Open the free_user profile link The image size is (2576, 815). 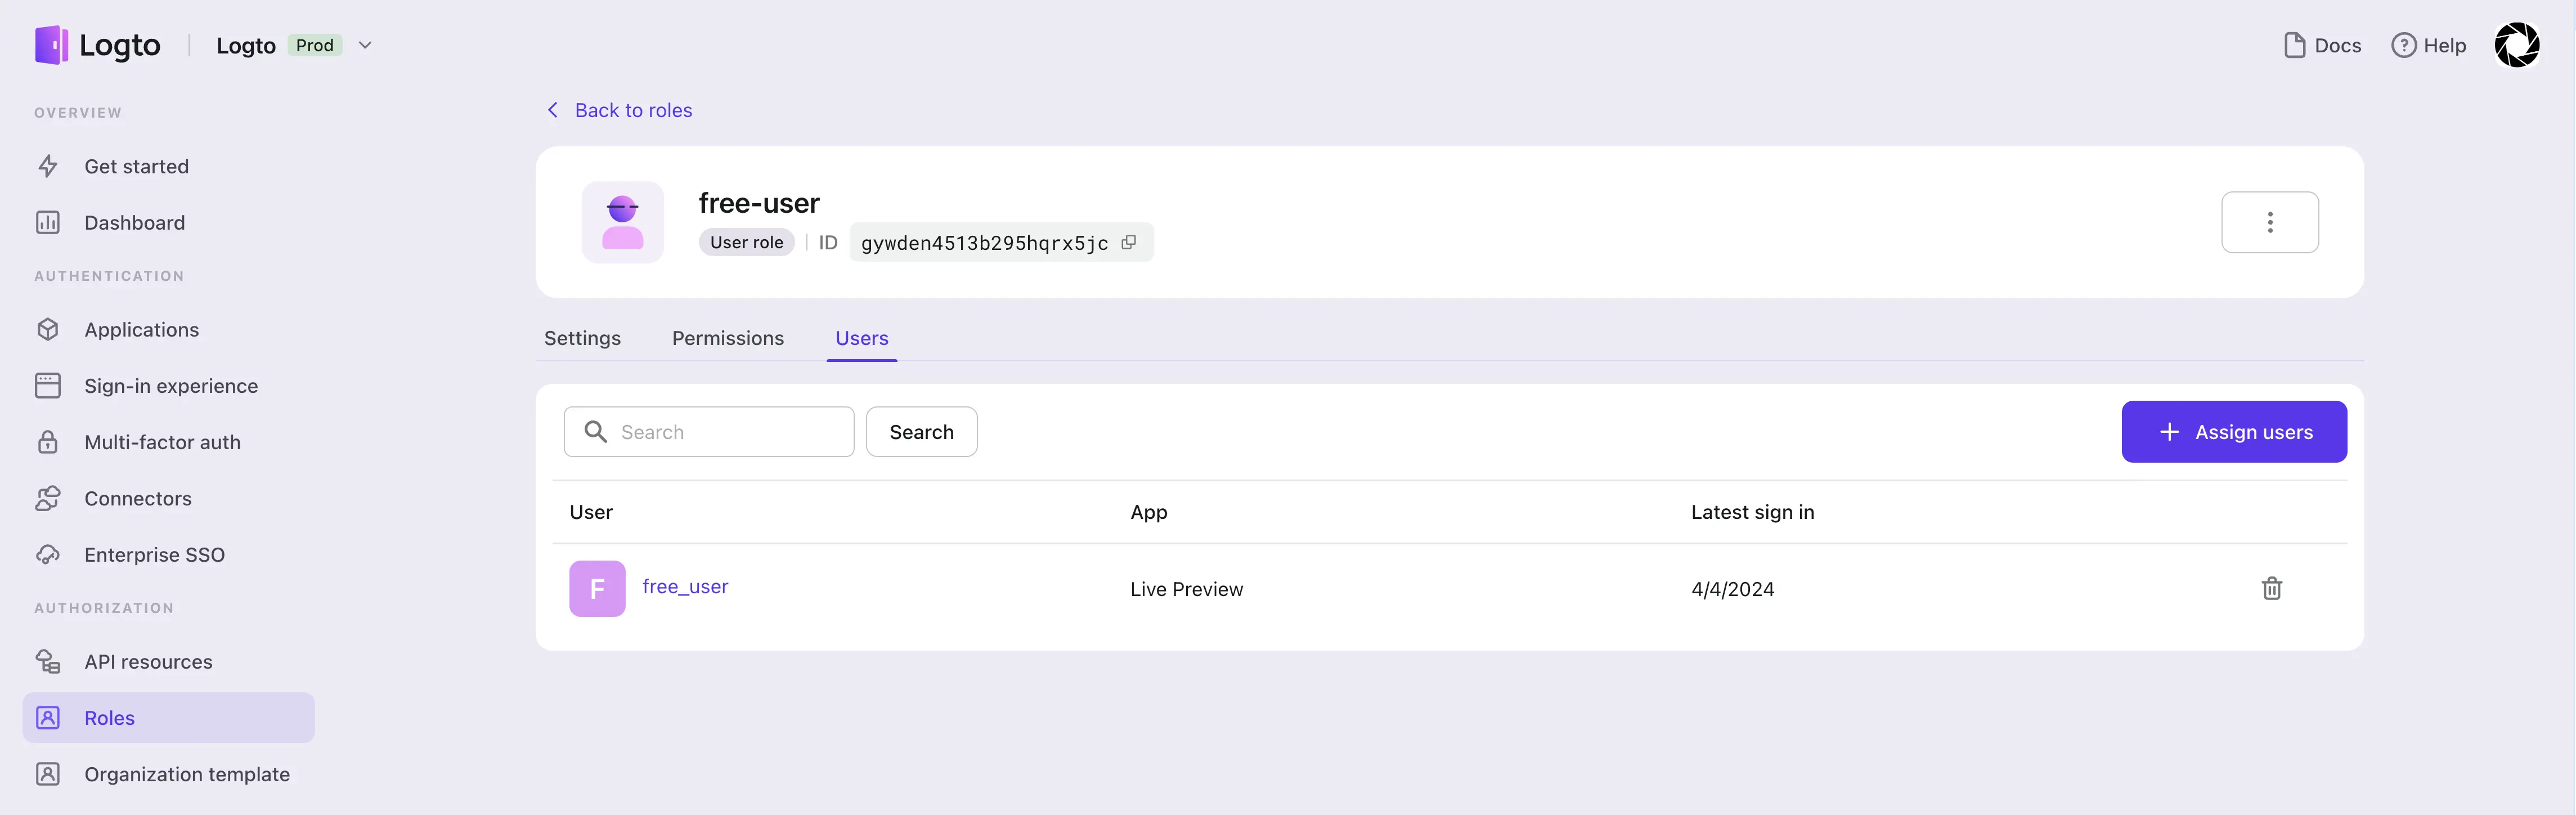685,587
